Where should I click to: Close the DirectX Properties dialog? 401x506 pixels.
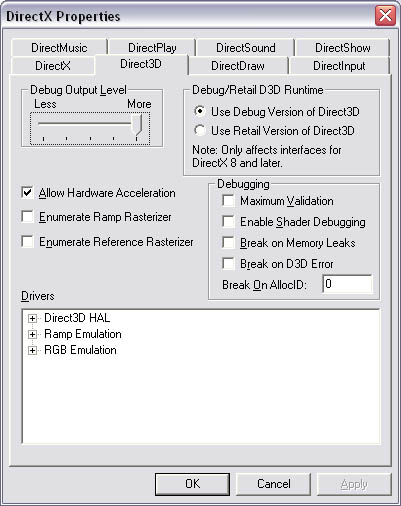coord(385,16)
